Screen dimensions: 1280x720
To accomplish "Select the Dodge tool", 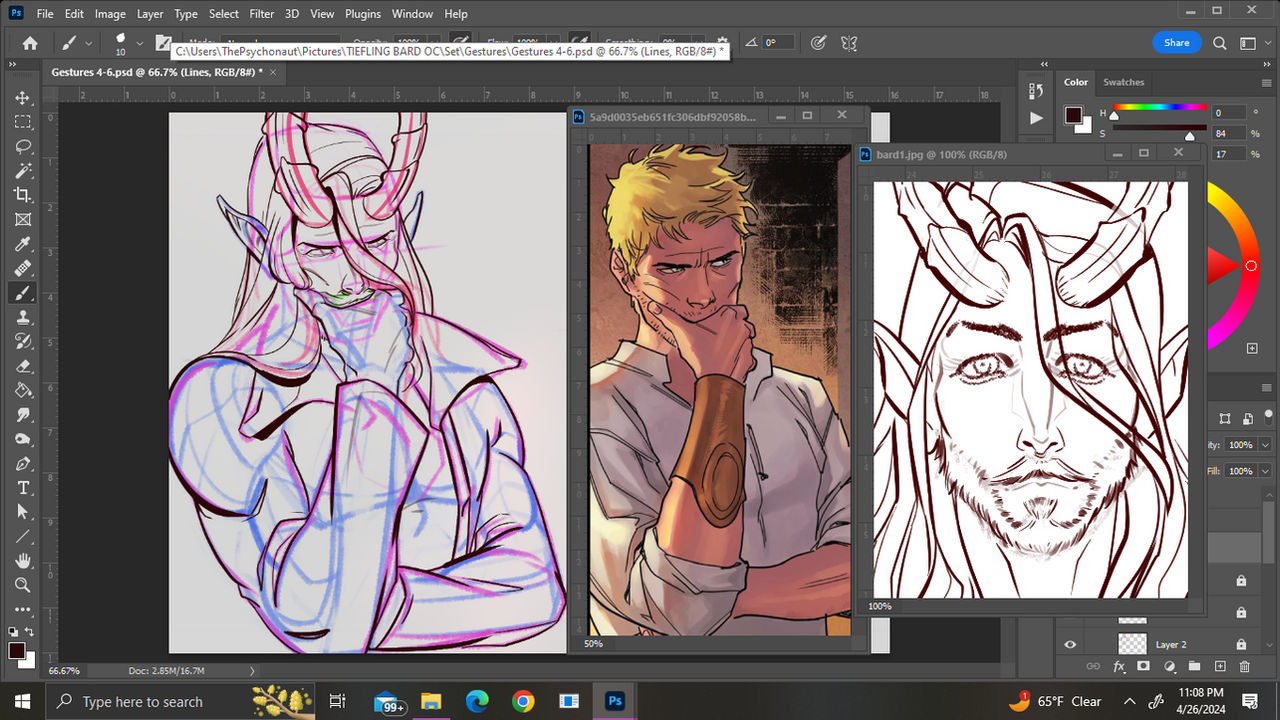I will pyautogui.click(x=23, y=439).
